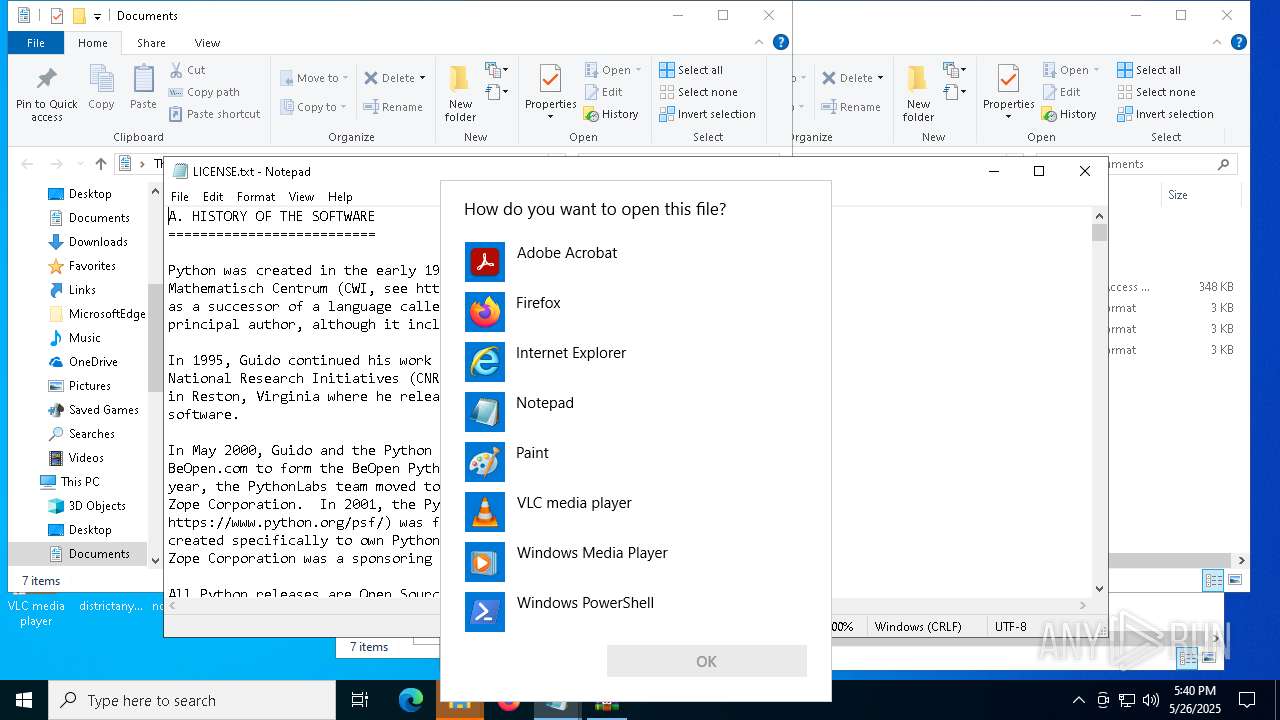Click Edit in the Documents ribbon Open group
1280x720 pixels.
click(x=603, y=92)
